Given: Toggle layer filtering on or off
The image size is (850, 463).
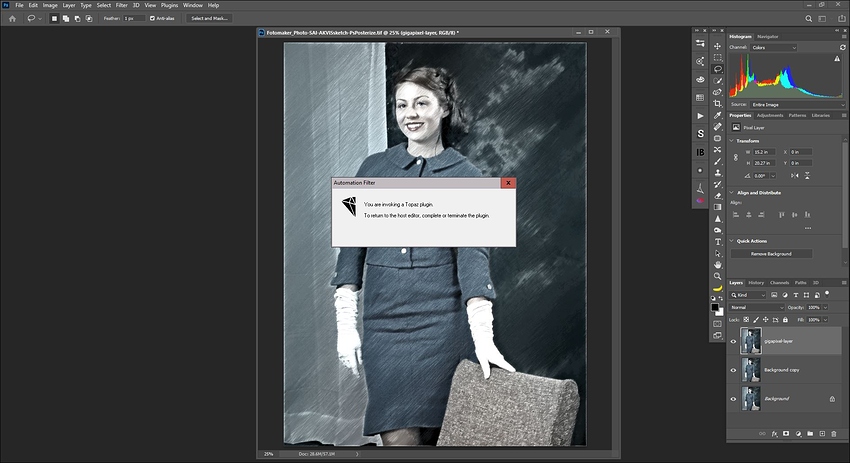Looking at the screenshot, I should [x=827, y=293].
